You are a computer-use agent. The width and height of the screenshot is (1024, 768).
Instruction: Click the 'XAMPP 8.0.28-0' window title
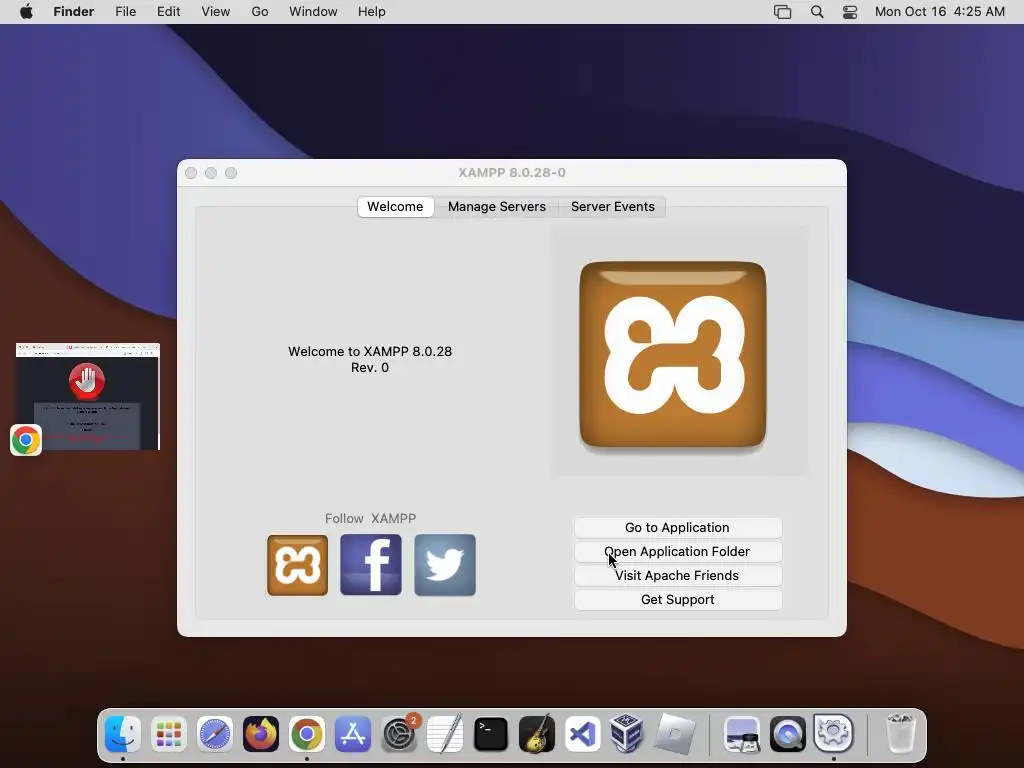[x=512, y=173]
